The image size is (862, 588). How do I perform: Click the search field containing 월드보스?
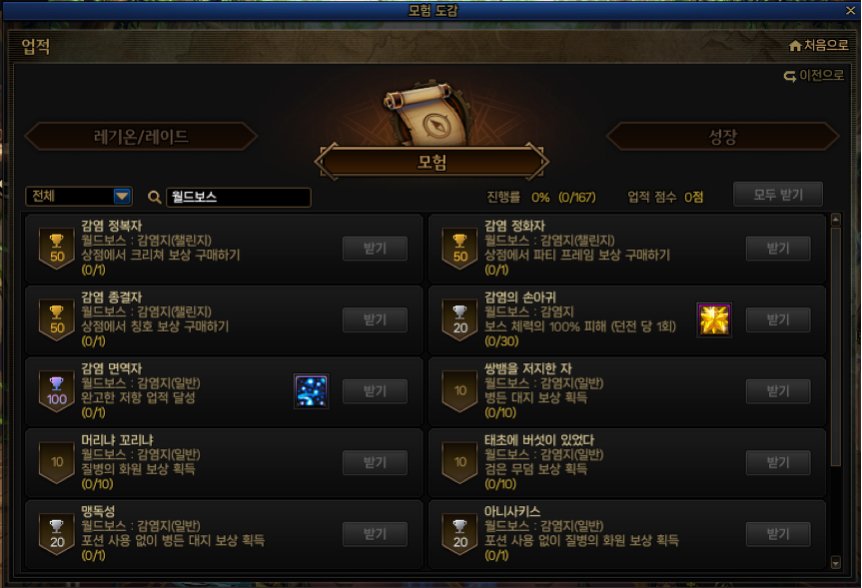tap(239, 197)
